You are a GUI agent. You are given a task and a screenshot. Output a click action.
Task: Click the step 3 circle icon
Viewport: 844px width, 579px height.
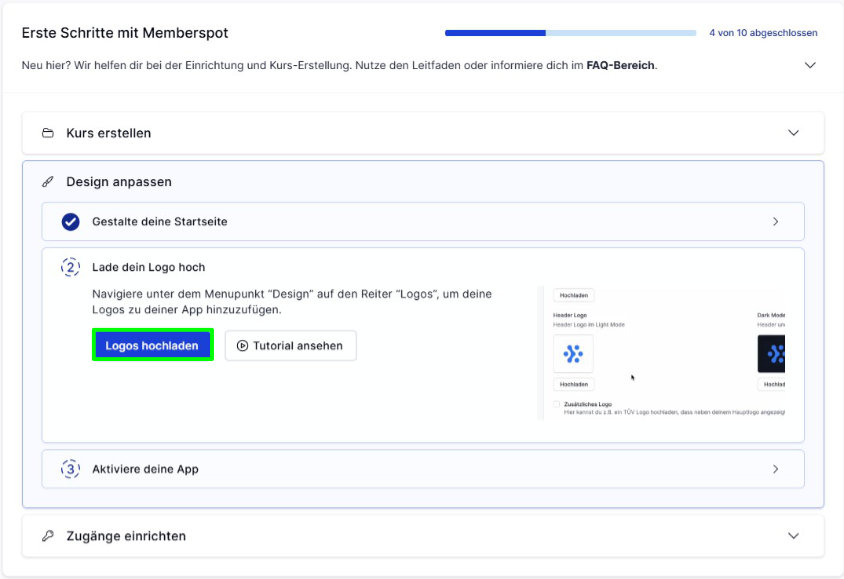(x=71, y=469)
